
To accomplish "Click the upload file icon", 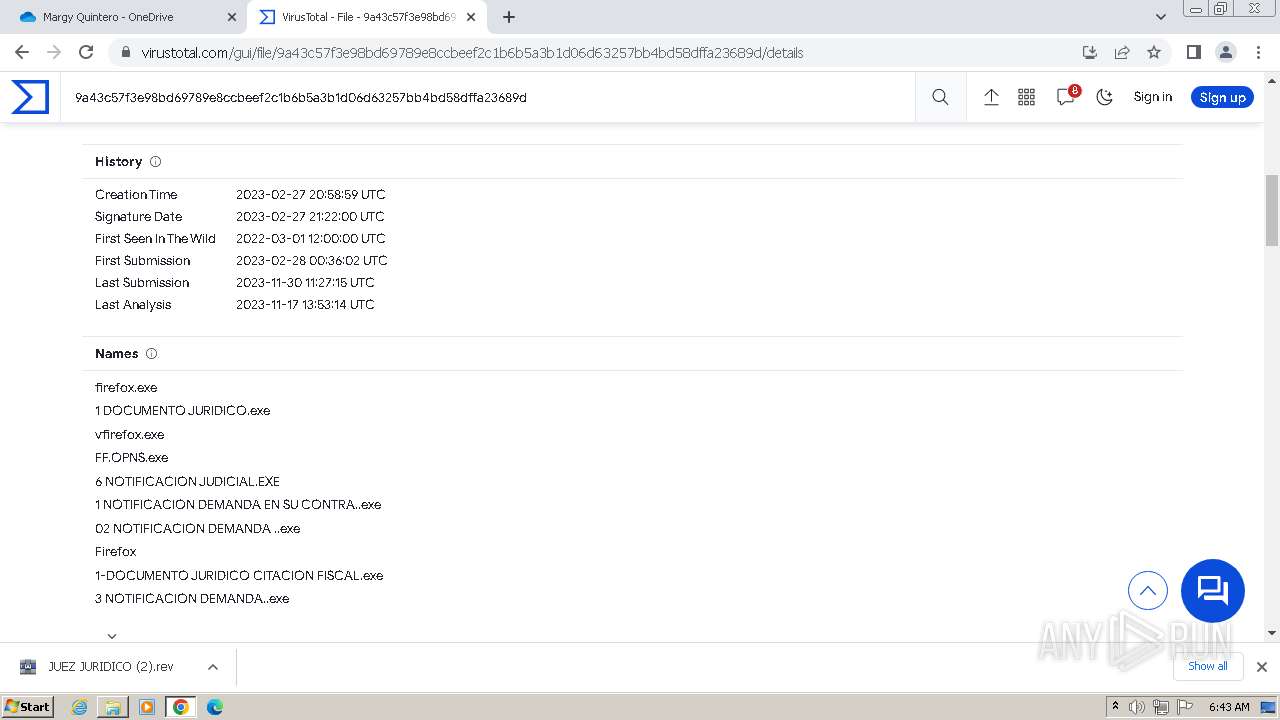I will 991,97.
